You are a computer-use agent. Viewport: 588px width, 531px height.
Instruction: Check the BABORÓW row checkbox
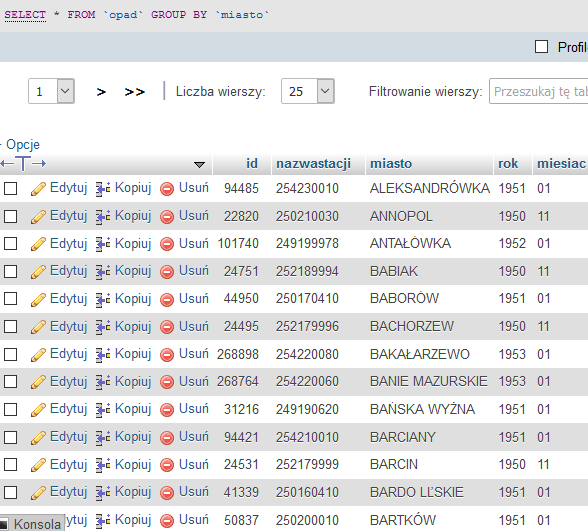[10, 299]
